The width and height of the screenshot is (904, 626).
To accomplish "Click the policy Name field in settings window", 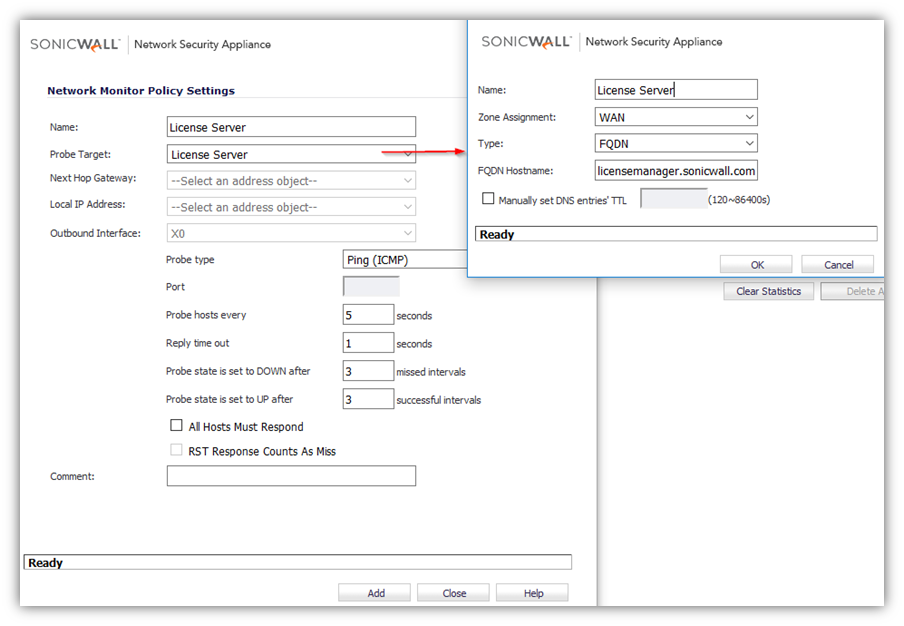I will click(291, 127).
